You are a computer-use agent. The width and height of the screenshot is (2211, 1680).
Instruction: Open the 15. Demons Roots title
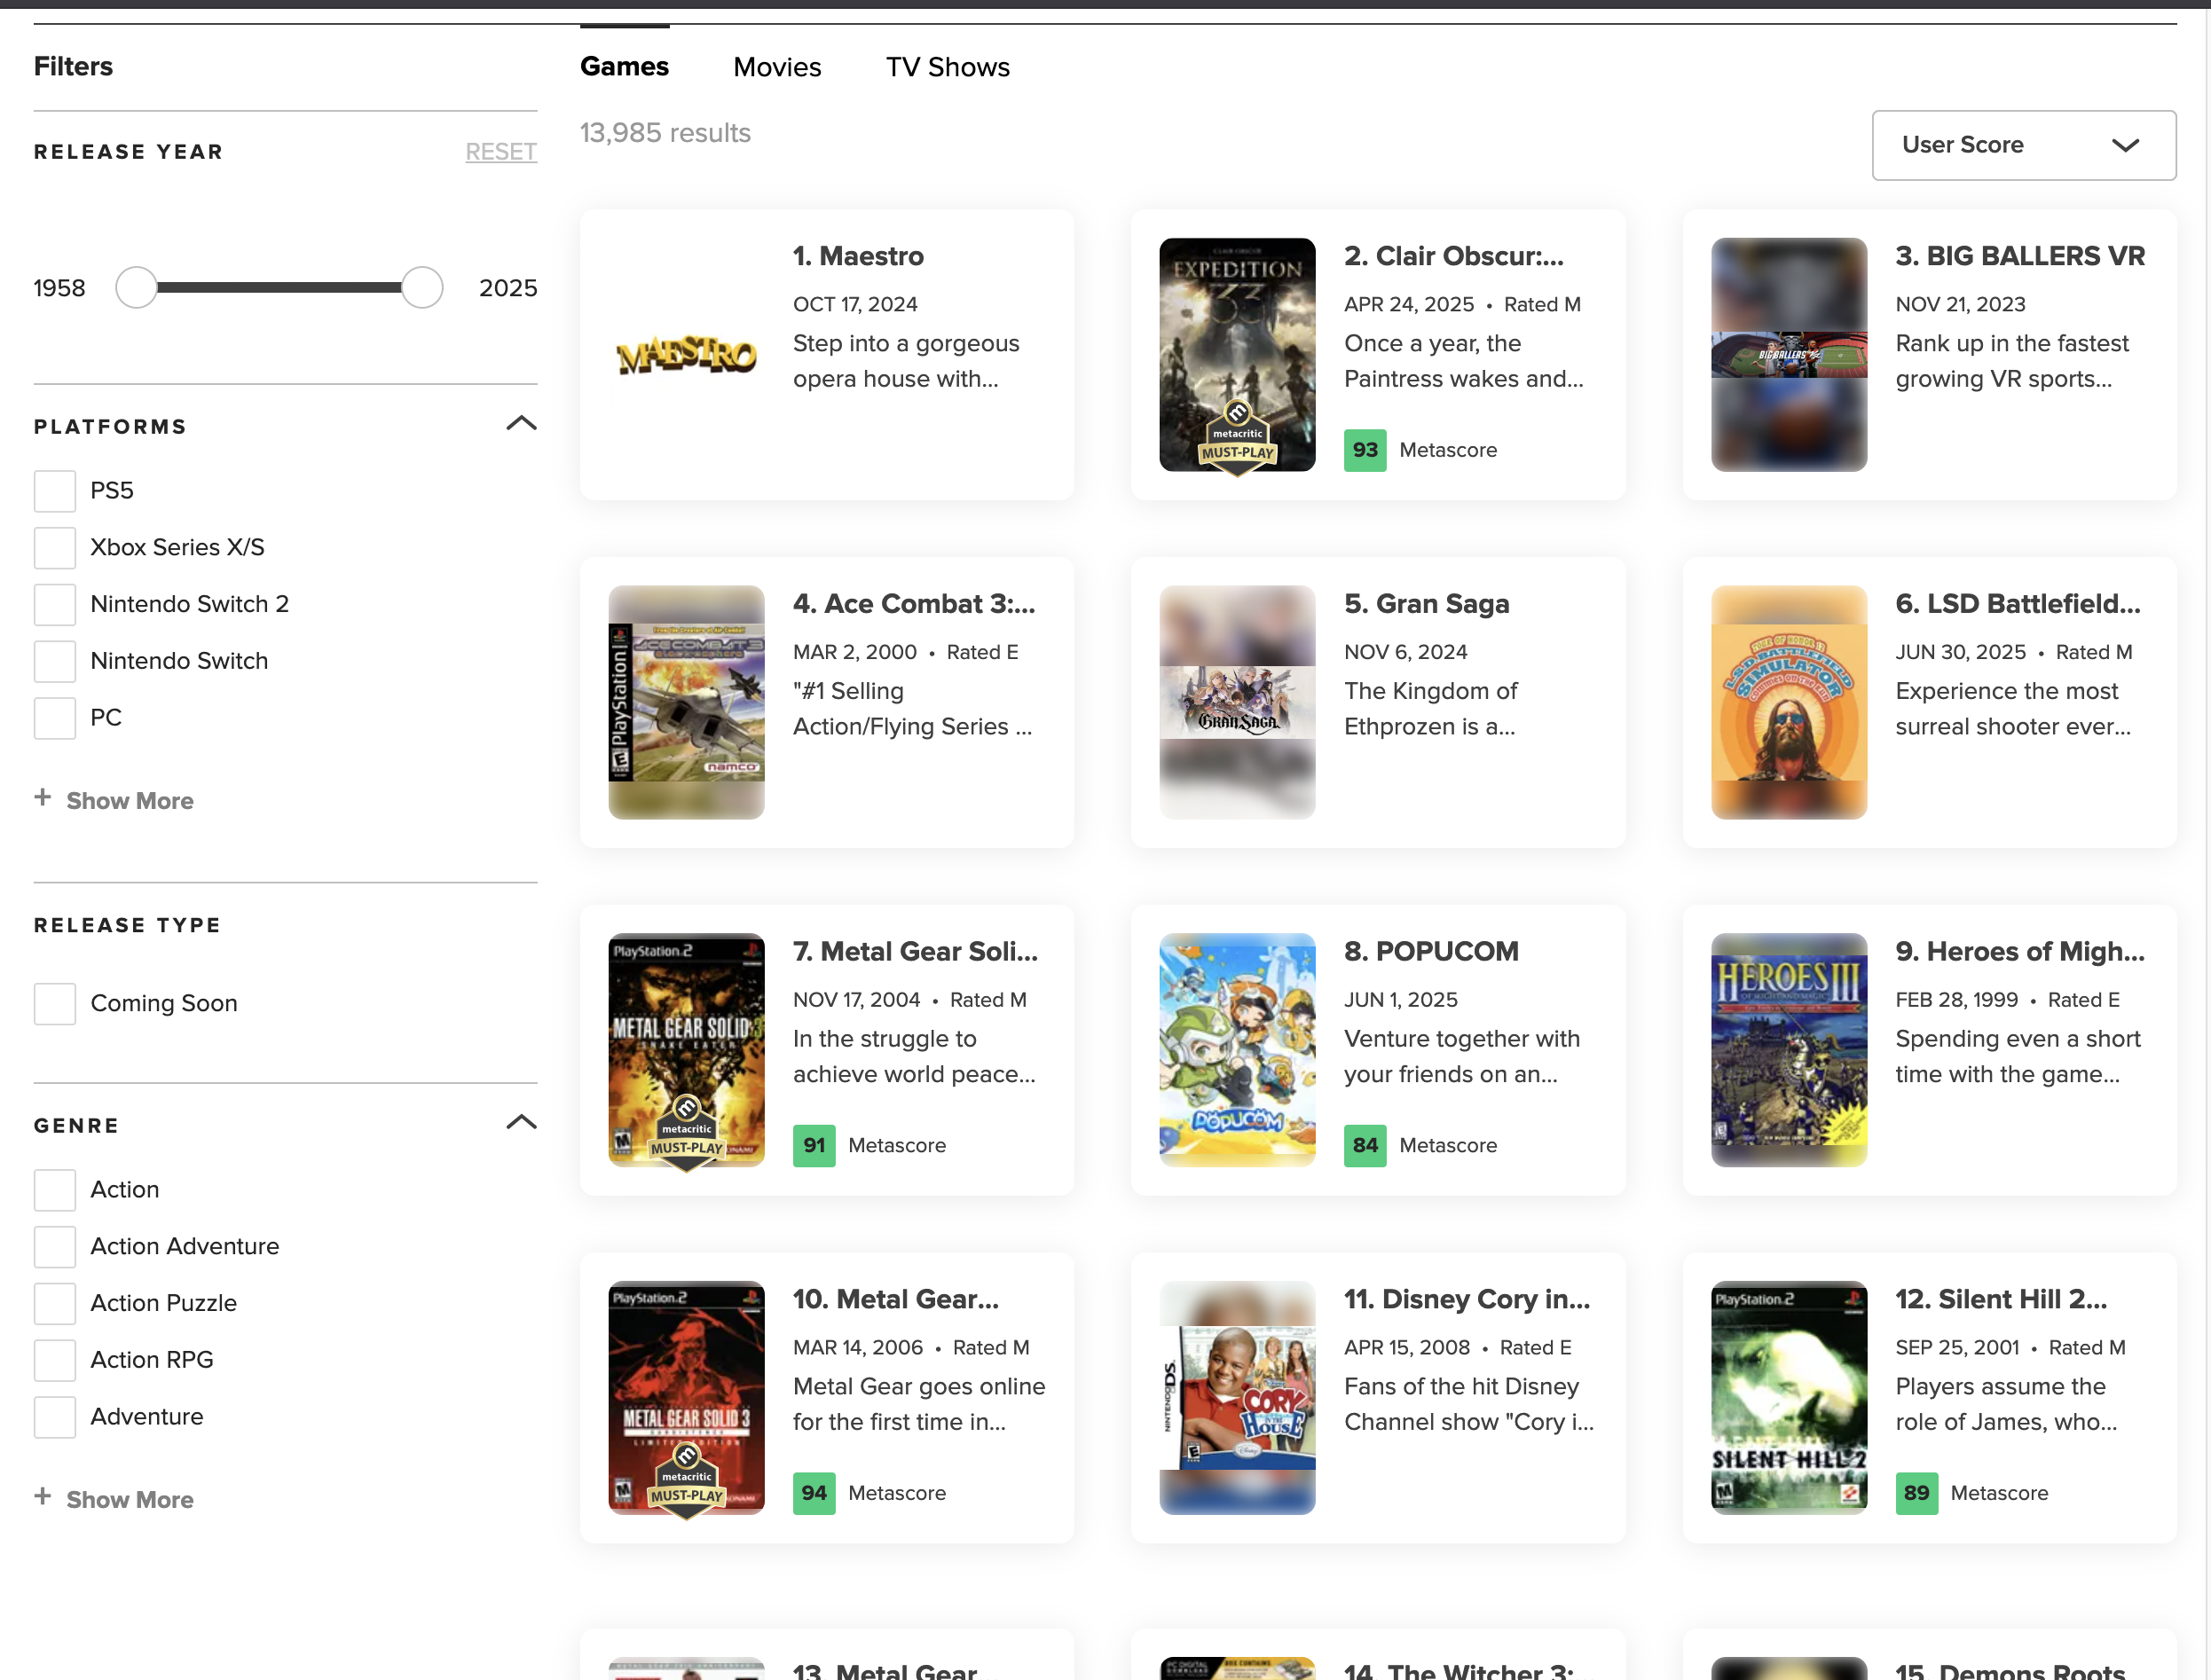pyautogui.click(x=2010, y=1671)
